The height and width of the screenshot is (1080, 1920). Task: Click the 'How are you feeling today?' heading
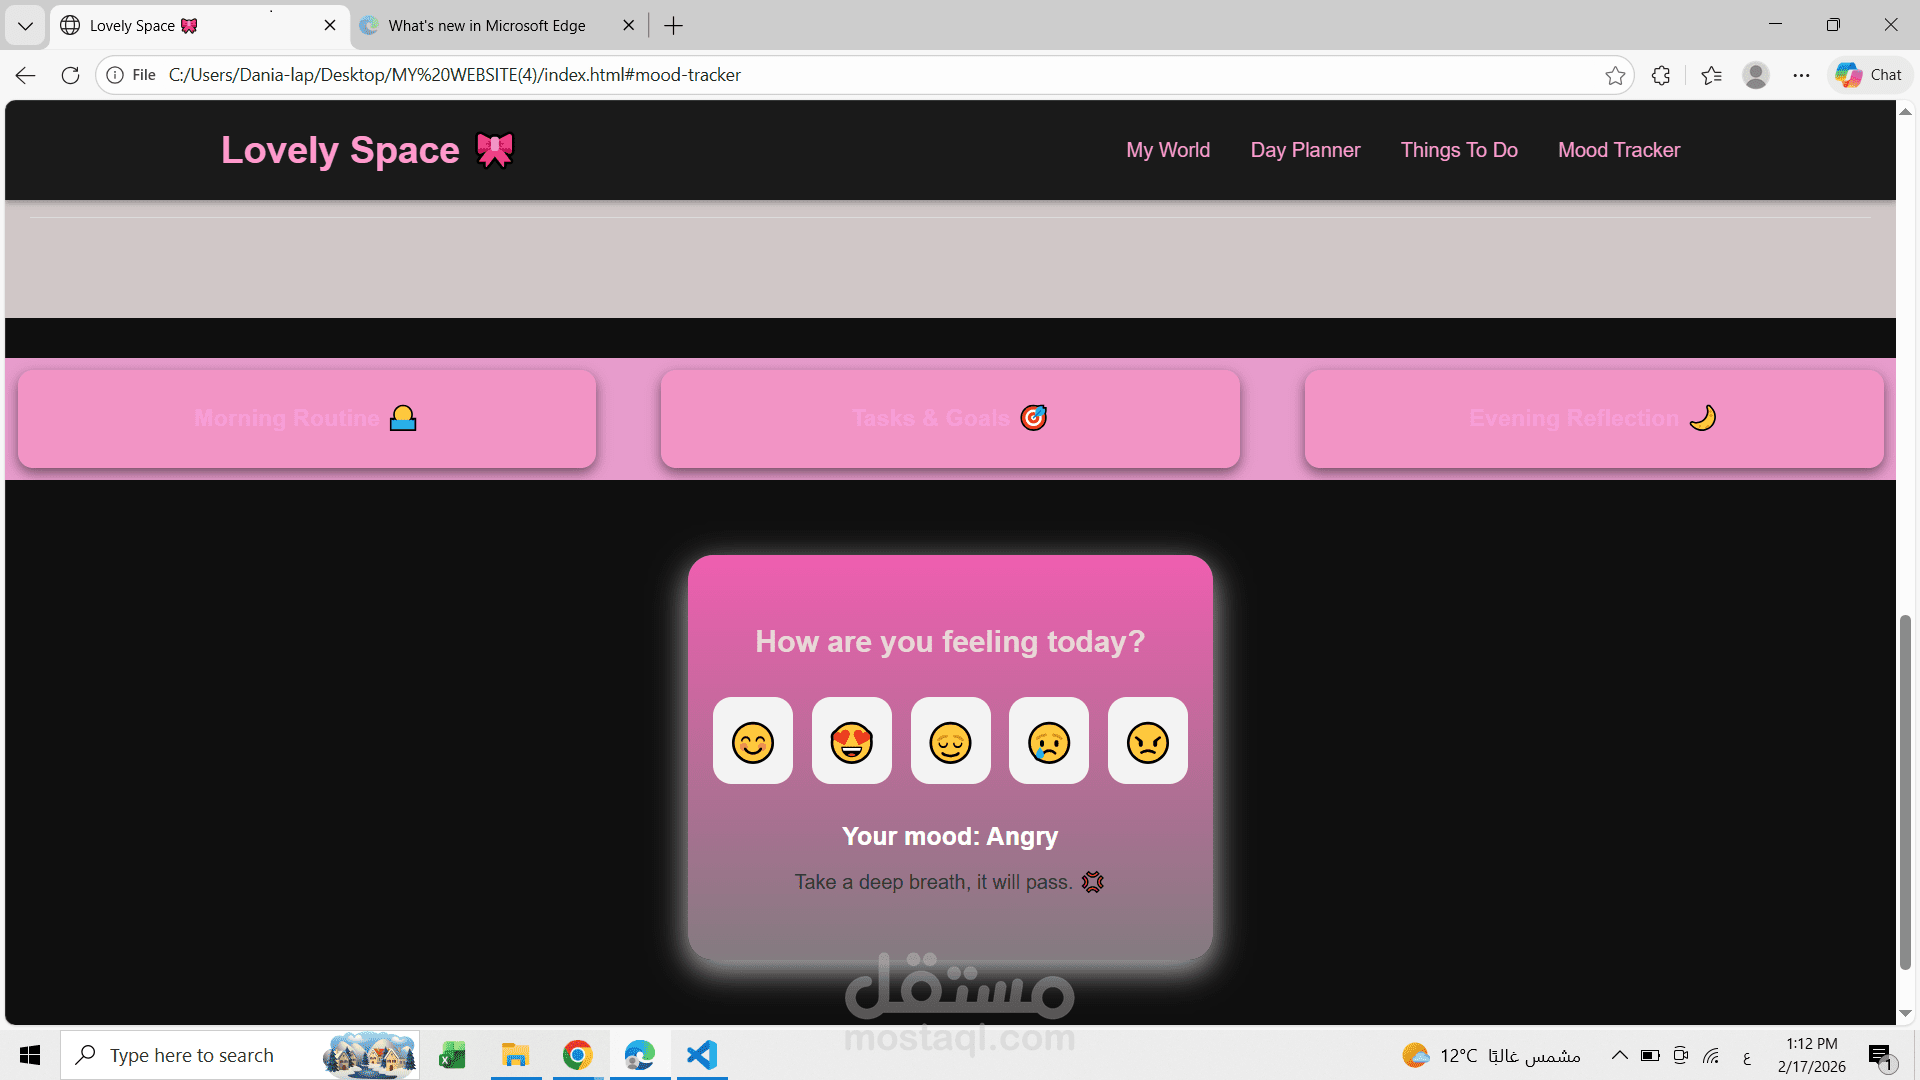[x=950, y=641]
